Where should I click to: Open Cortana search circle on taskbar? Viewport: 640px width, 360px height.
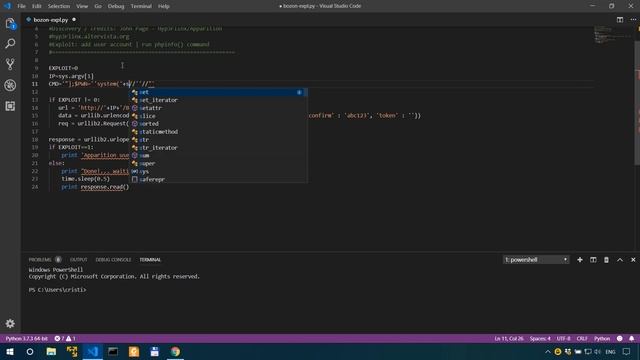[30, 351]
